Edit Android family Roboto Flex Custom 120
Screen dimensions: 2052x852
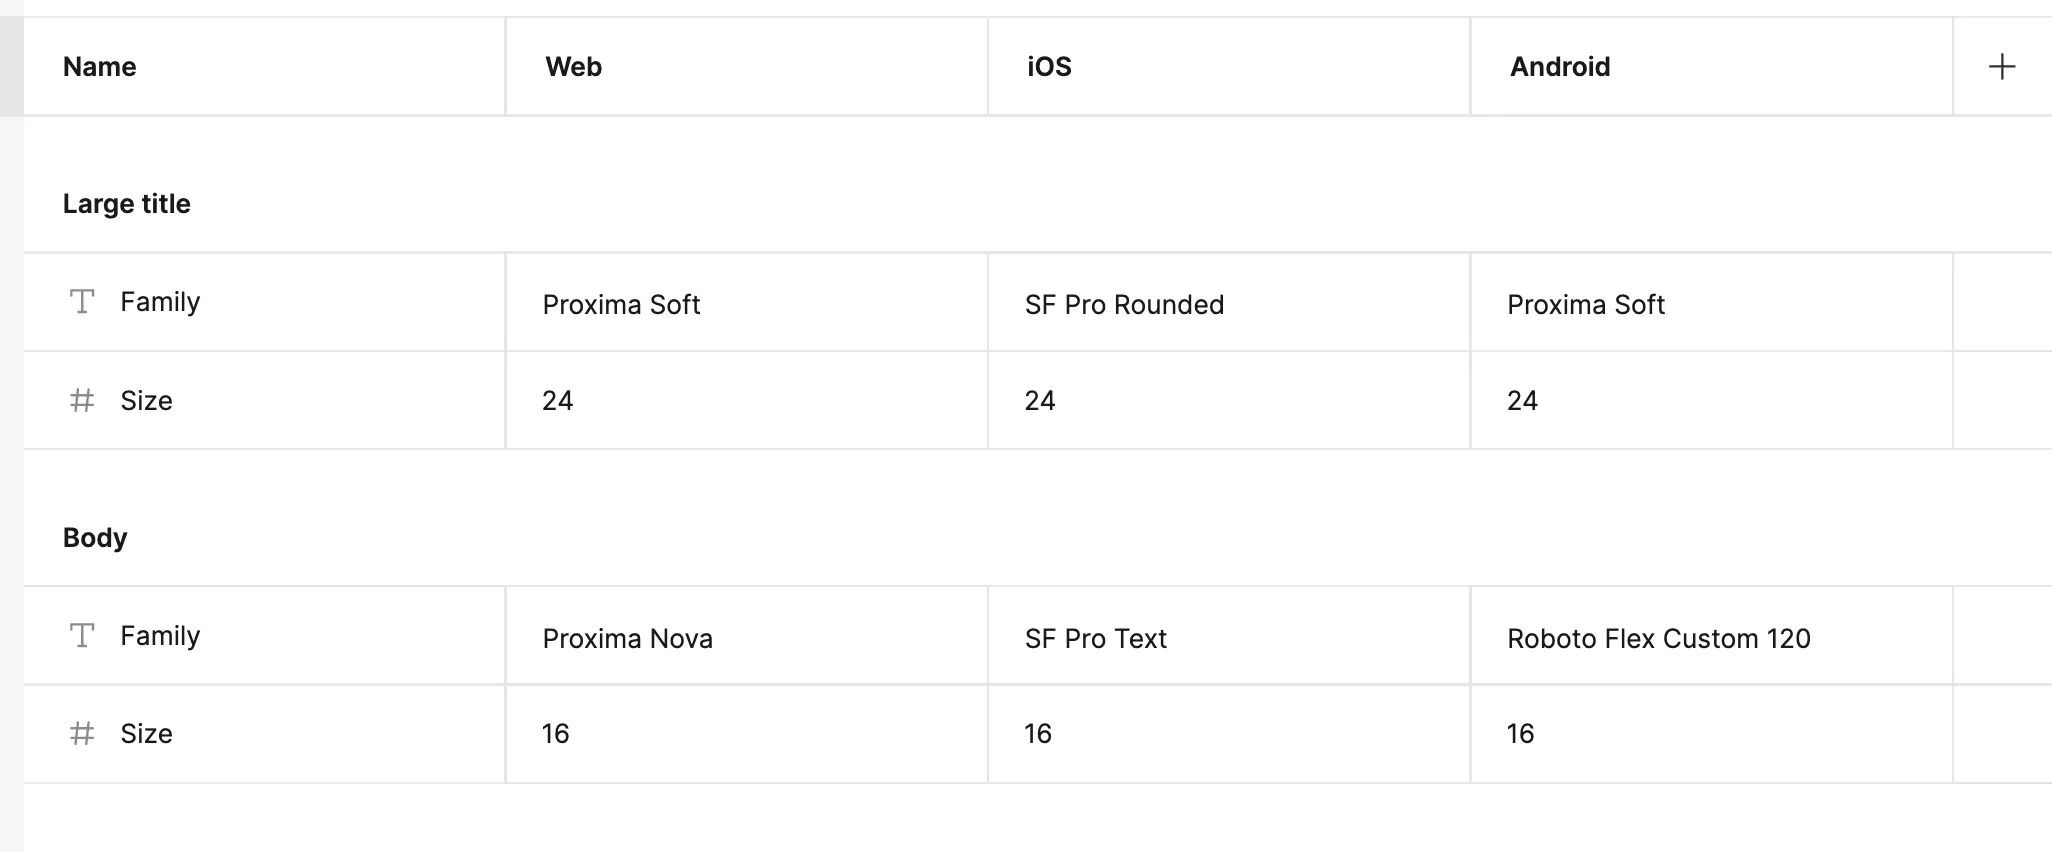coord(1711,636)
